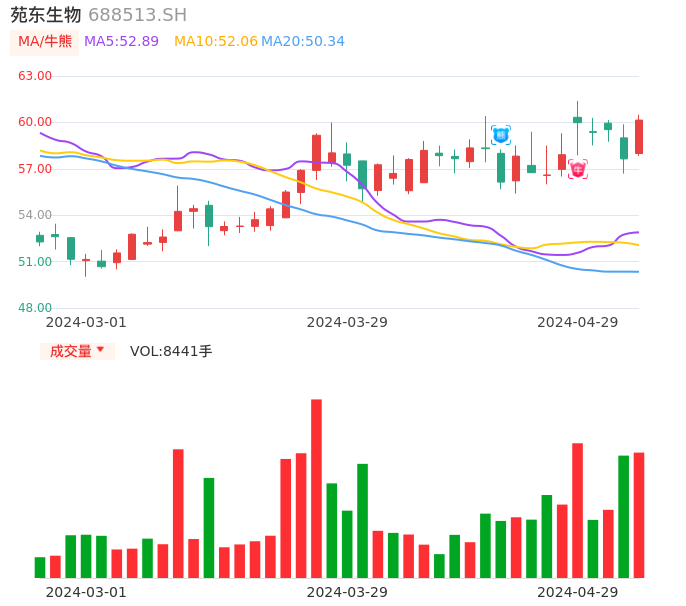
Task: Toggle the MA5 line legend
Action: pos(121,42)
